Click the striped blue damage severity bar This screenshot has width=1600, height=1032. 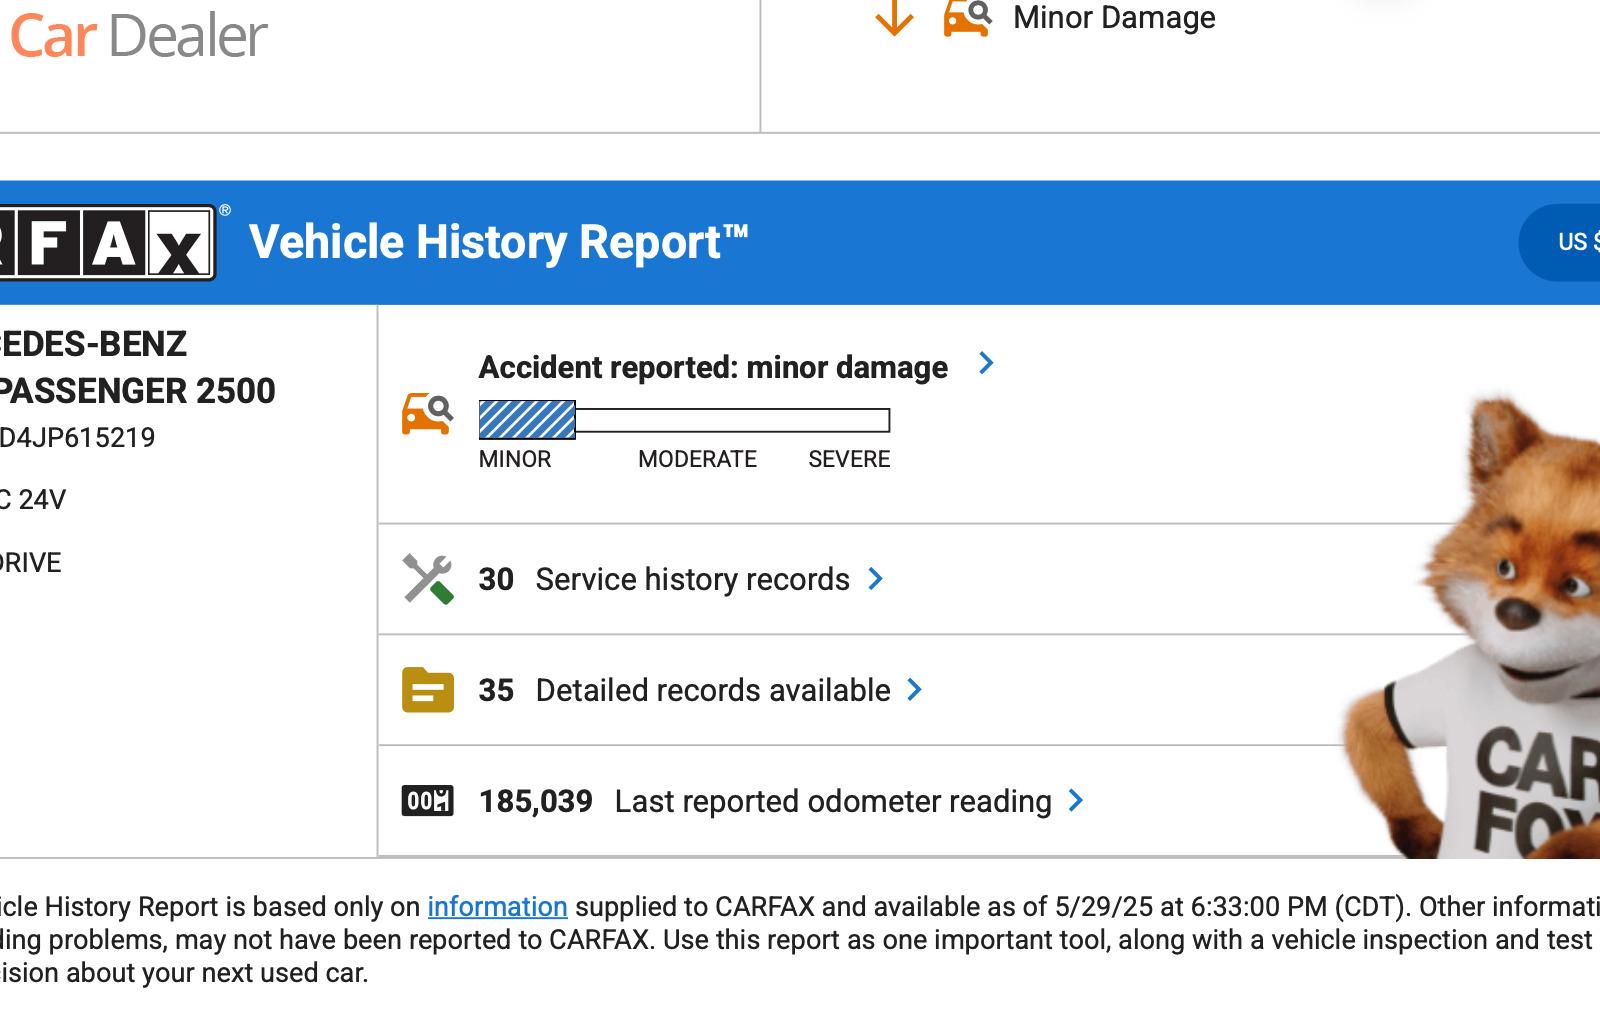click(x=527, y=420)
